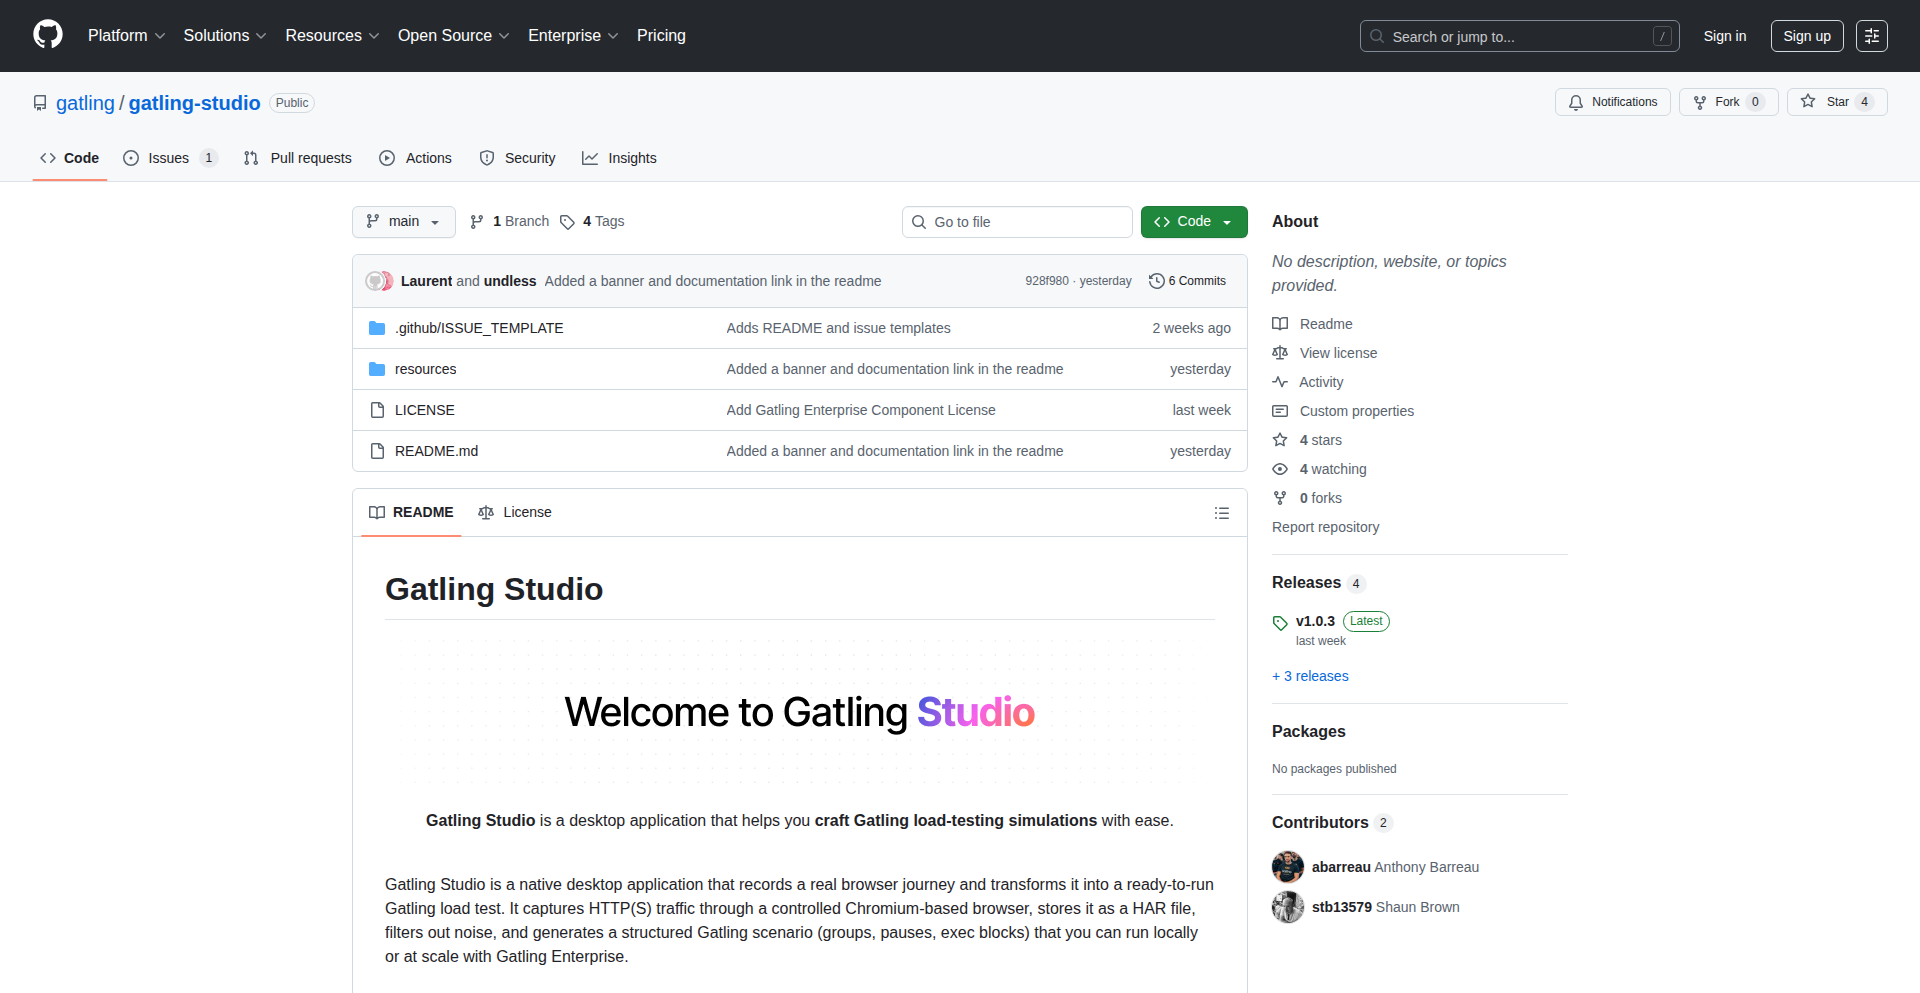Open the Open Source menu dropdown
Viewport: 1920px width, 993px height.
[452, 35]
